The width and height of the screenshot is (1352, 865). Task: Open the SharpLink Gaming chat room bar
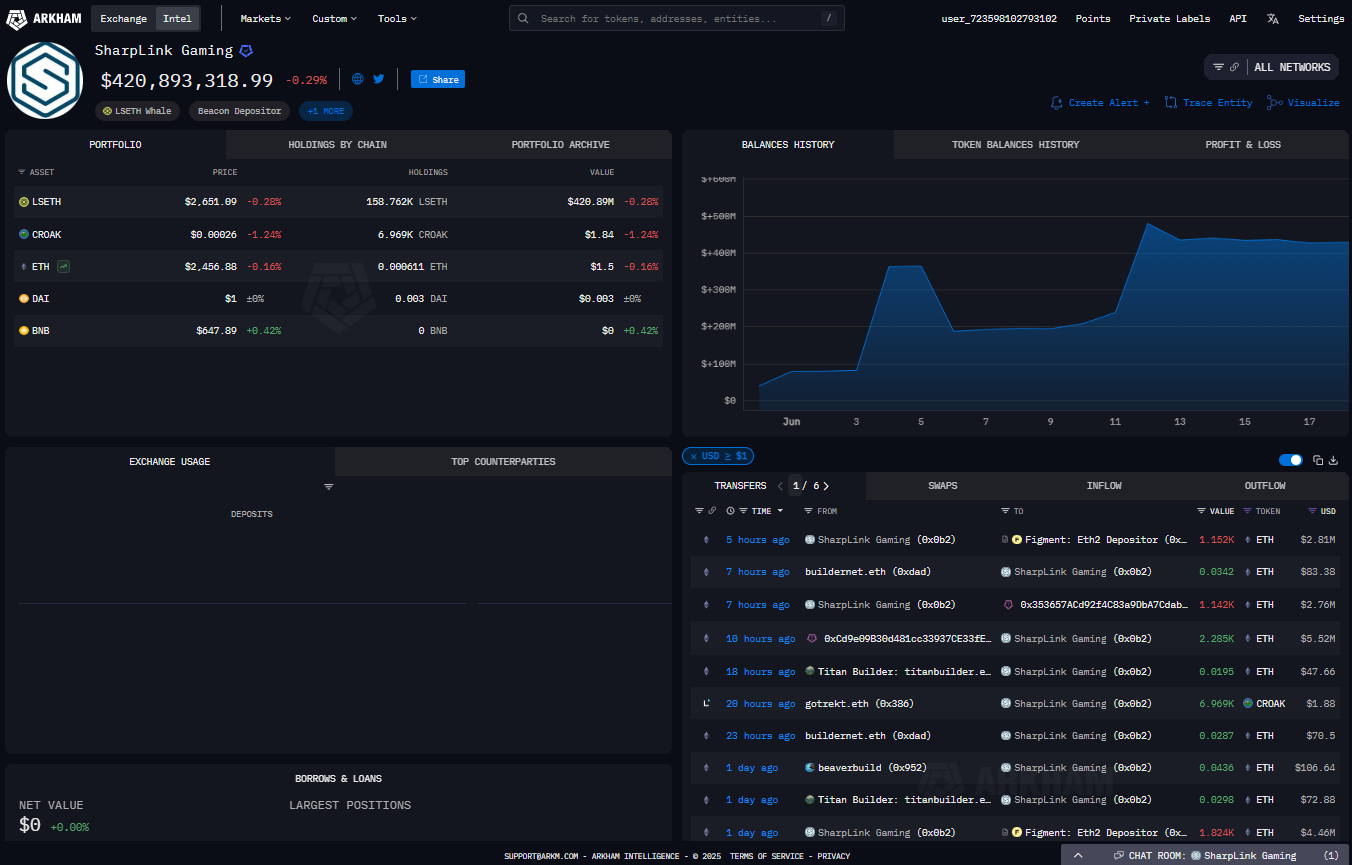coord(1205,855)
